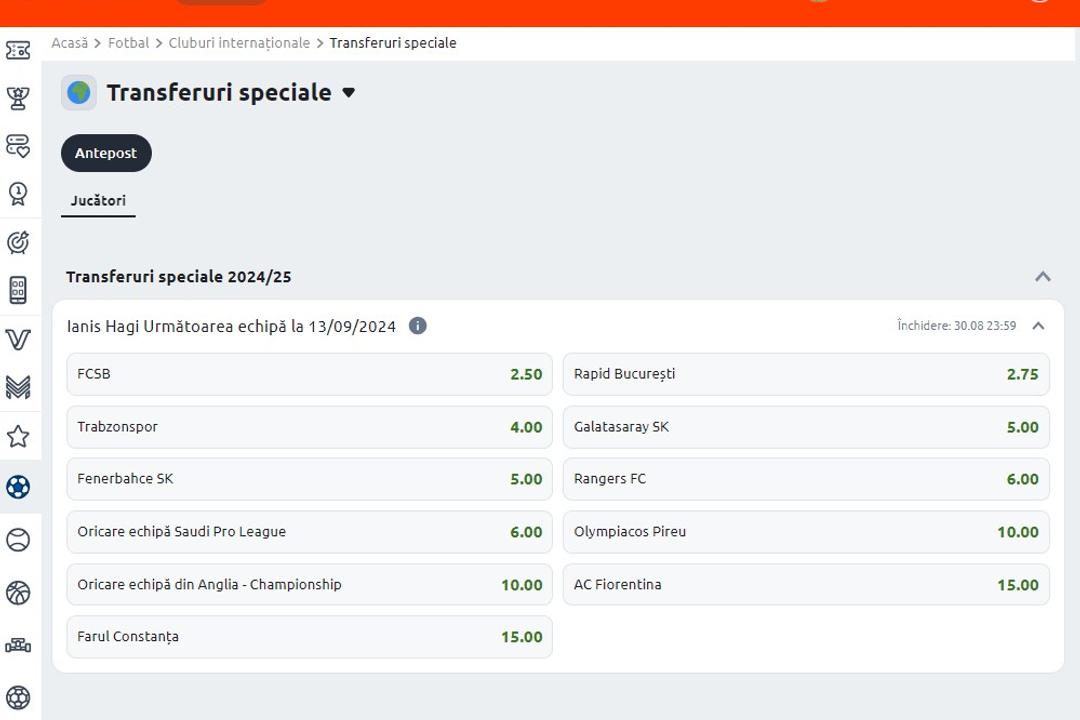Viewport: 1080px width, 720px height.
Task: Open the trophy competitions sidebar icon
Action: coord(18,98)
